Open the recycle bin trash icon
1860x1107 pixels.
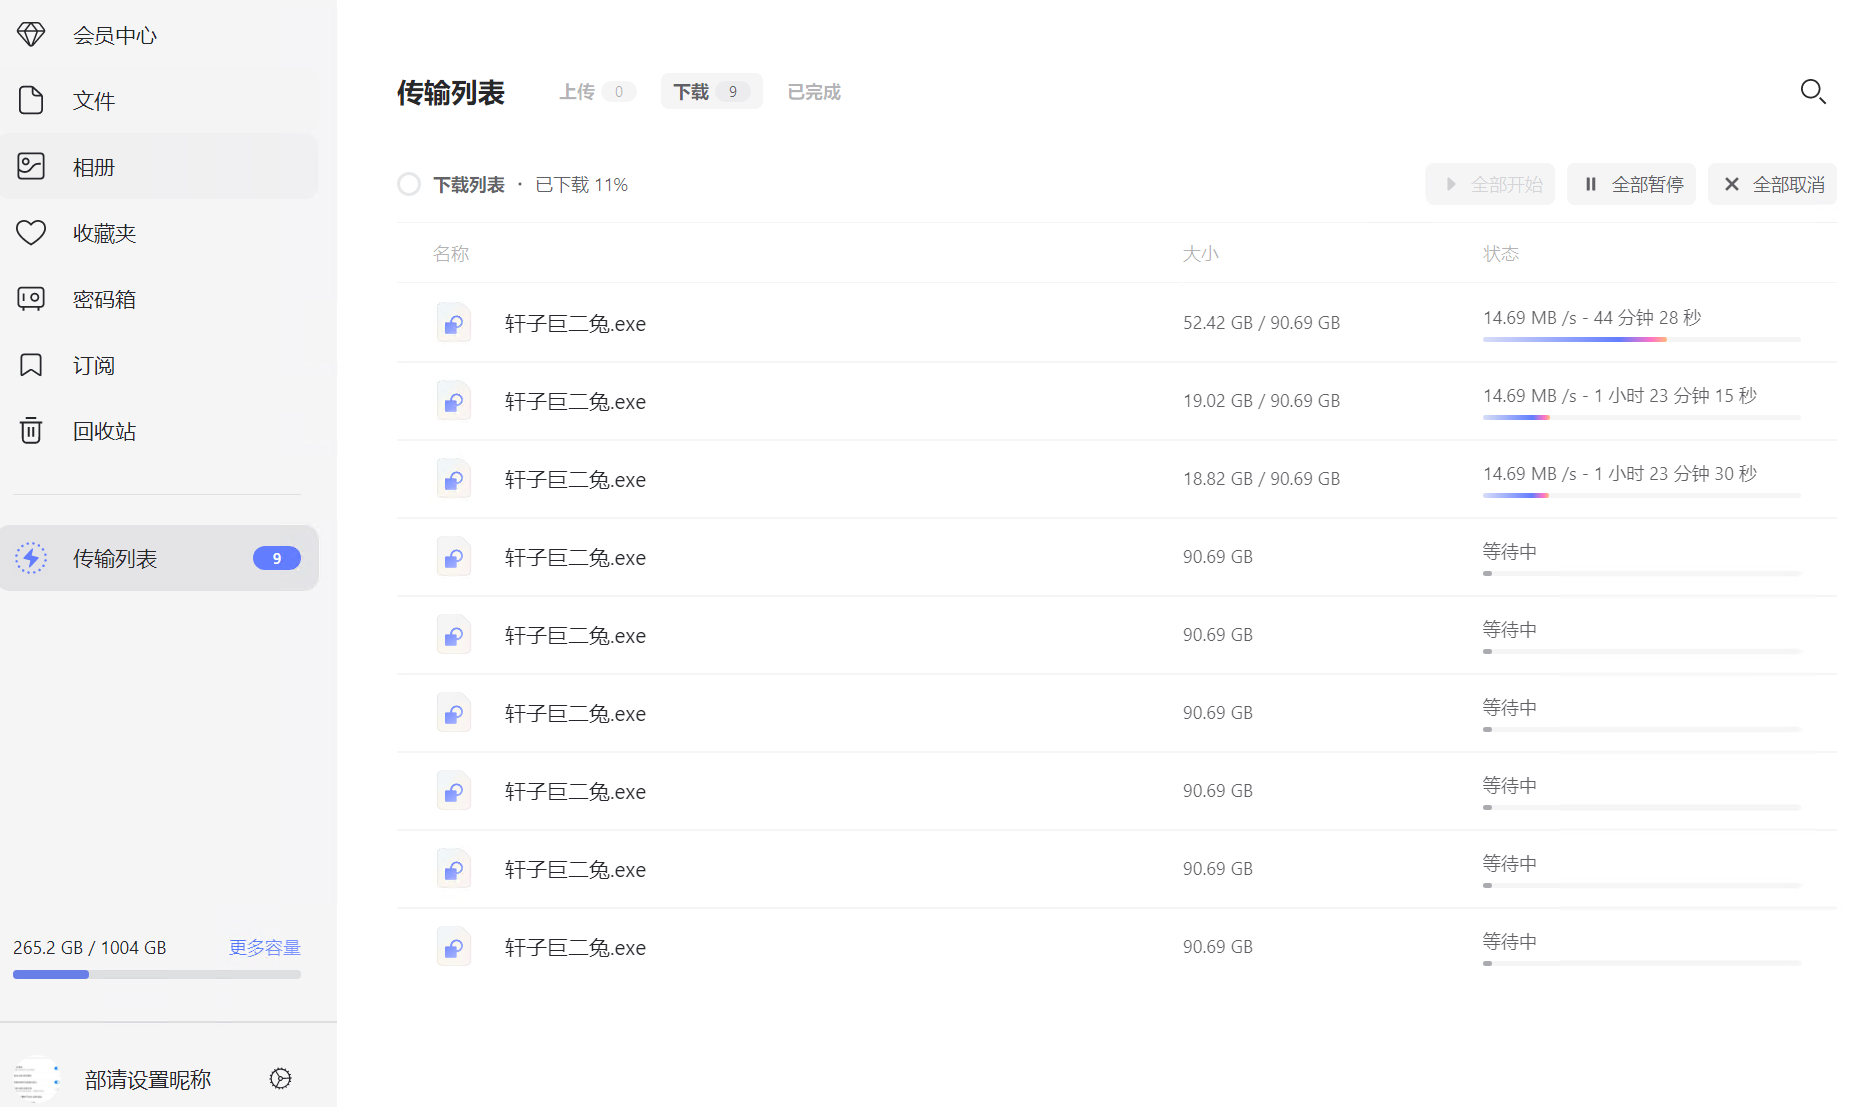click(x=31, y=431)
